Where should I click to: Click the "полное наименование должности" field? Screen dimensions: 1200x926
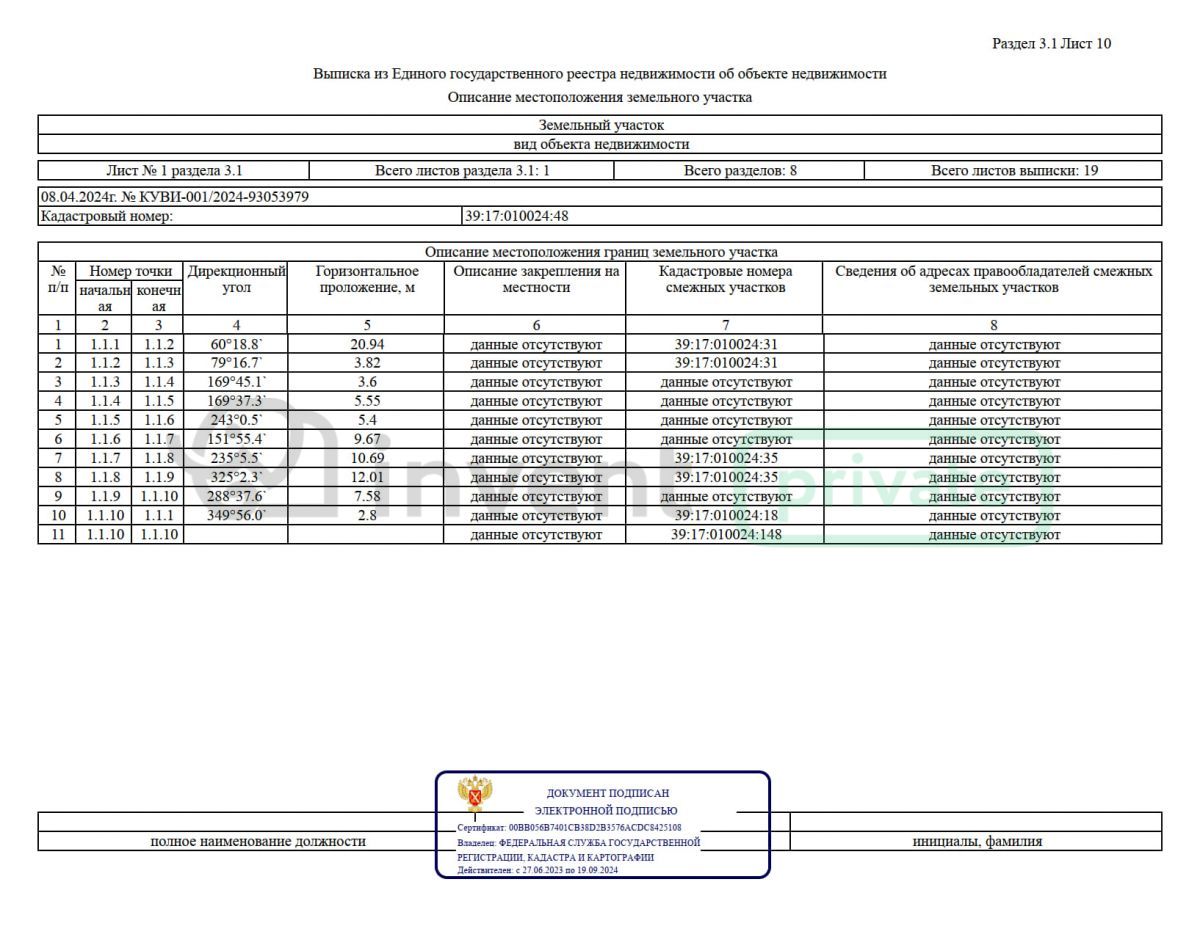[x=257, y=842]
